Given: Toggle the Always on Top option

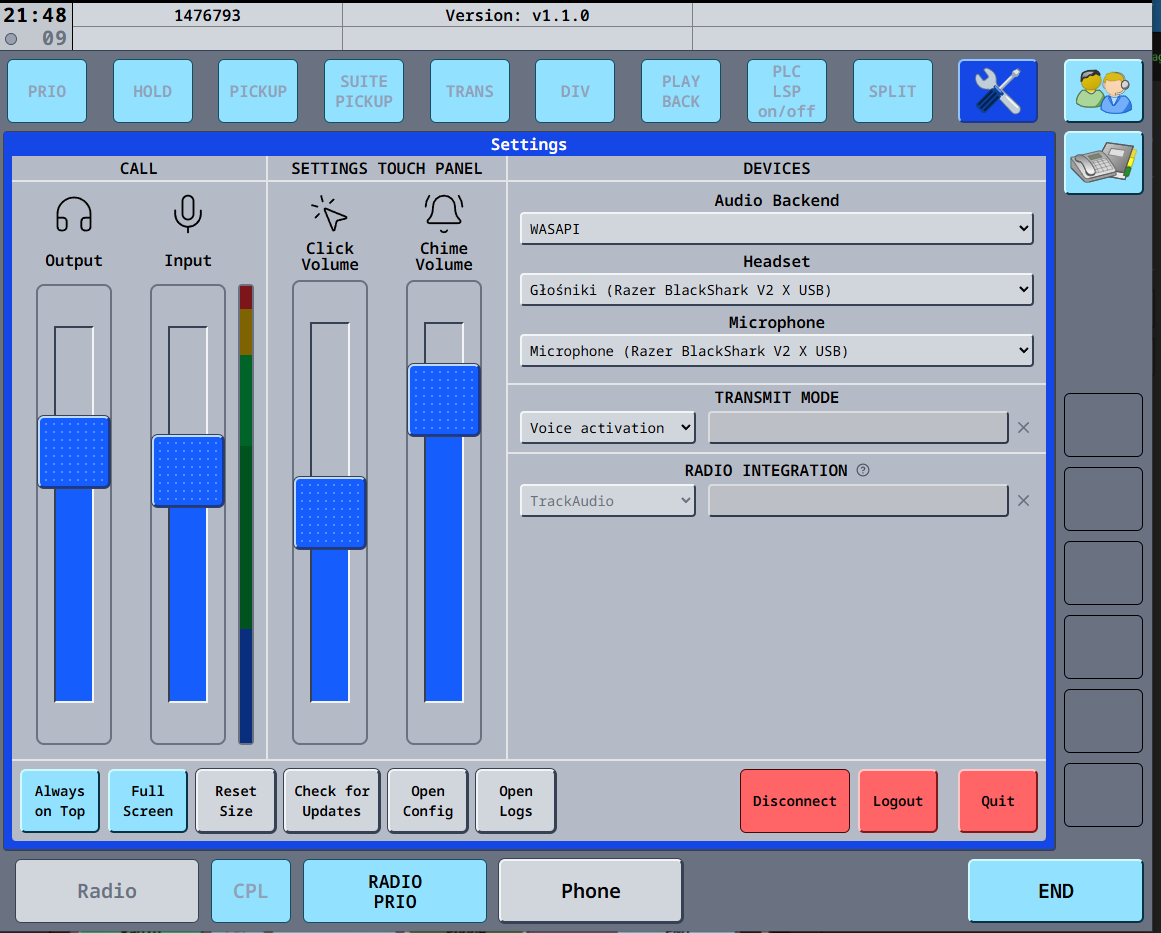Looking at the screenshot, I should (x=60, y=801).
